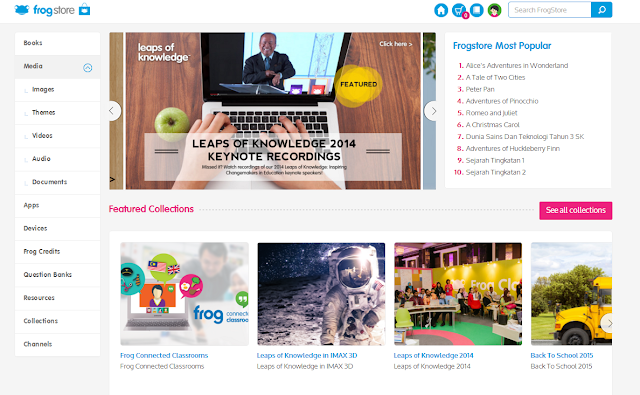Open the Devices category

pos(58,229)
